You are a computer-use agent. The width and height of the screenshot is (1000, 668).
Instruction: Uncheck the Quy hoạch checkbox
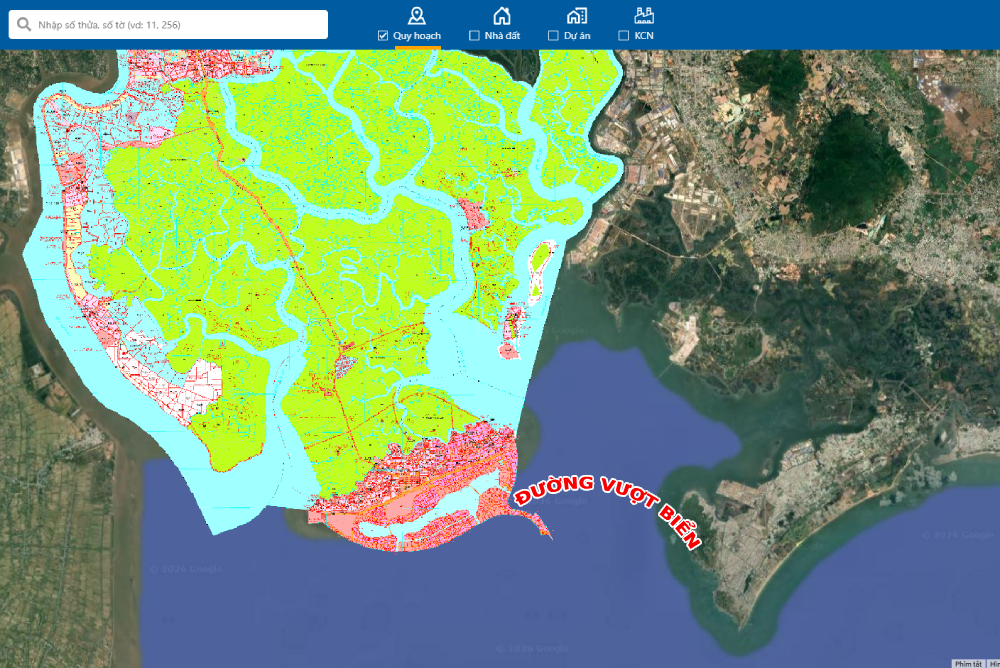[383, 36]
